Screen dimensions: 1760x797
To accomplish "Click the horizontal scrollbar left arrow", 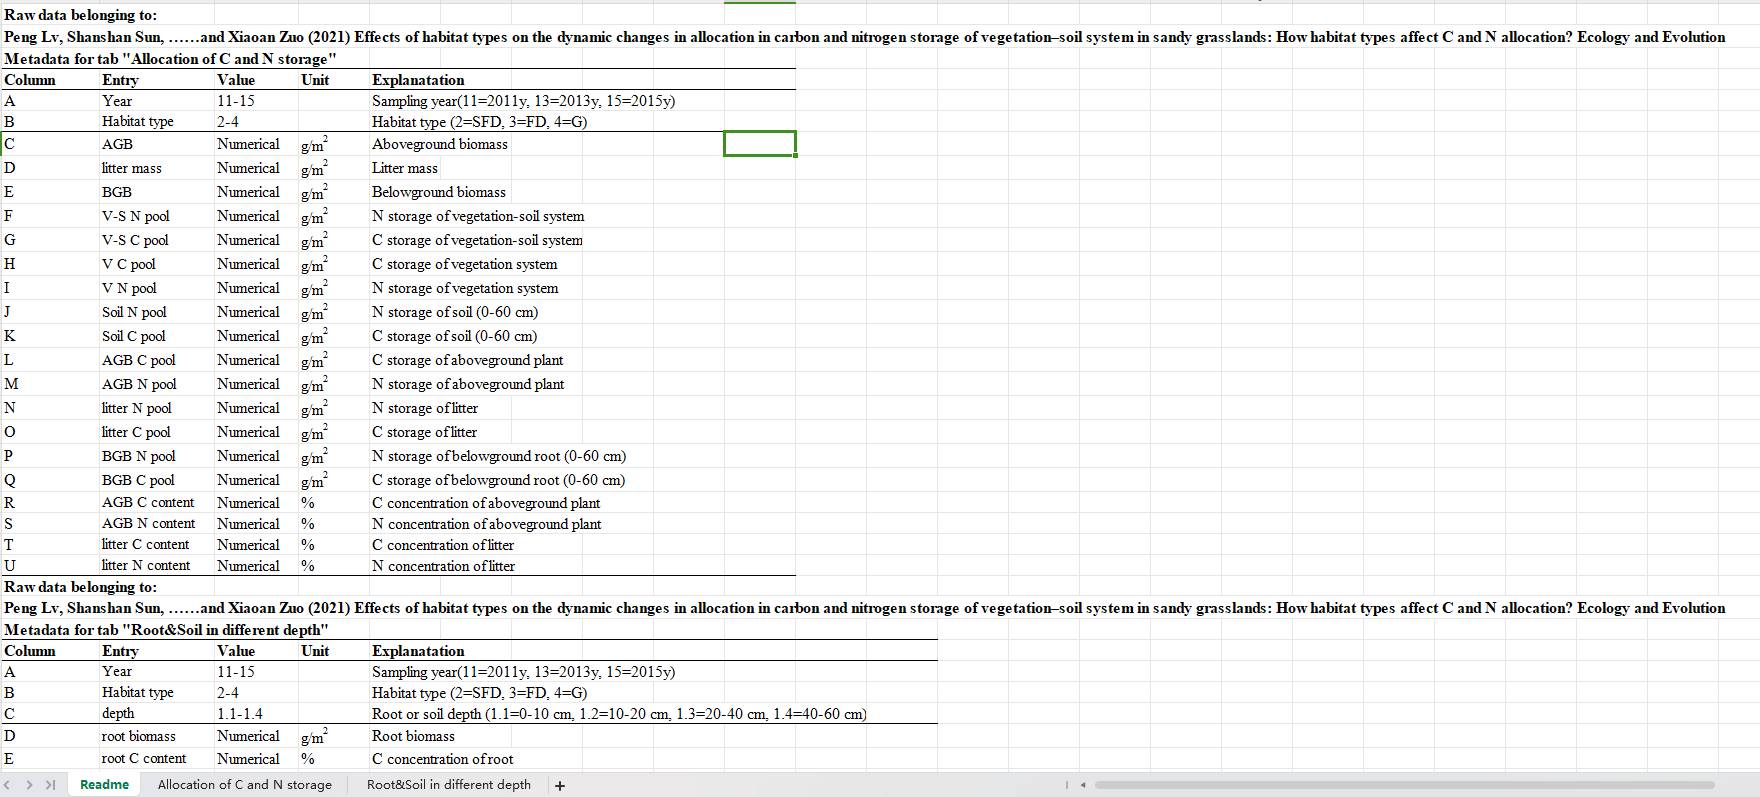I will [x=1083, y=785].
